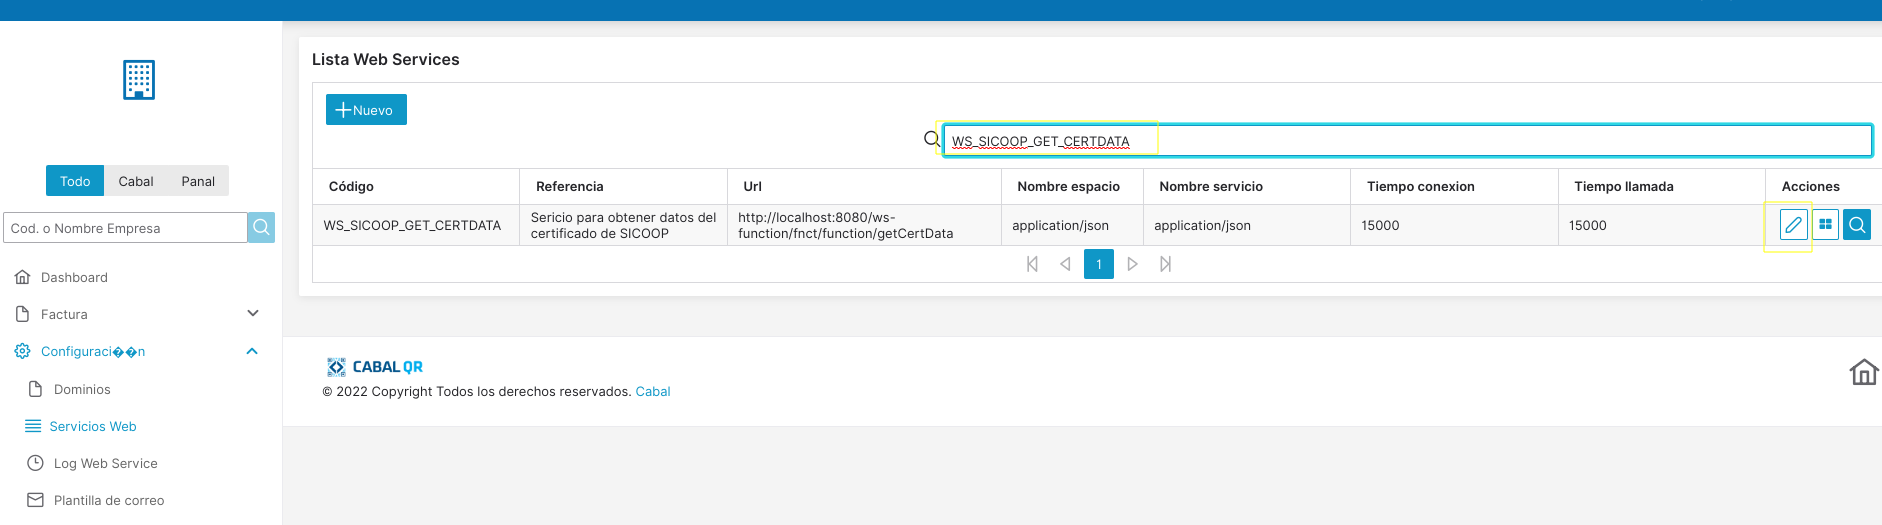Click the web services search field
This screenshot has width=1882, height=525.
pyautogui.click(x=1406, y=141)
